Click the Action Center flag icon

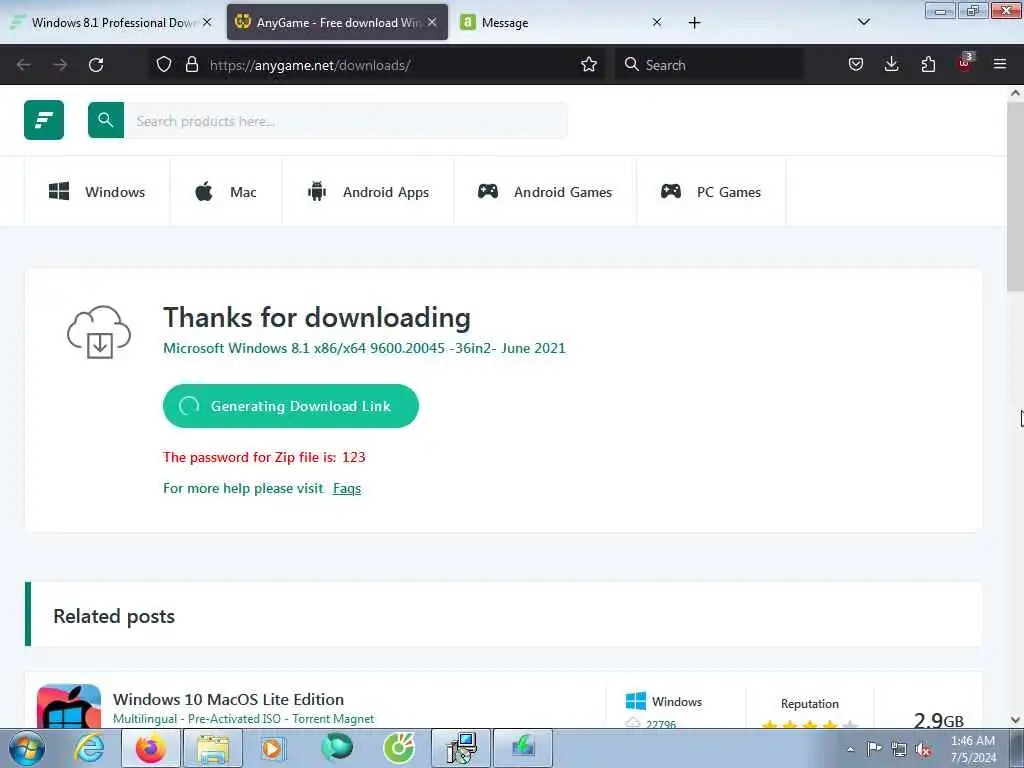coord(873,748)
